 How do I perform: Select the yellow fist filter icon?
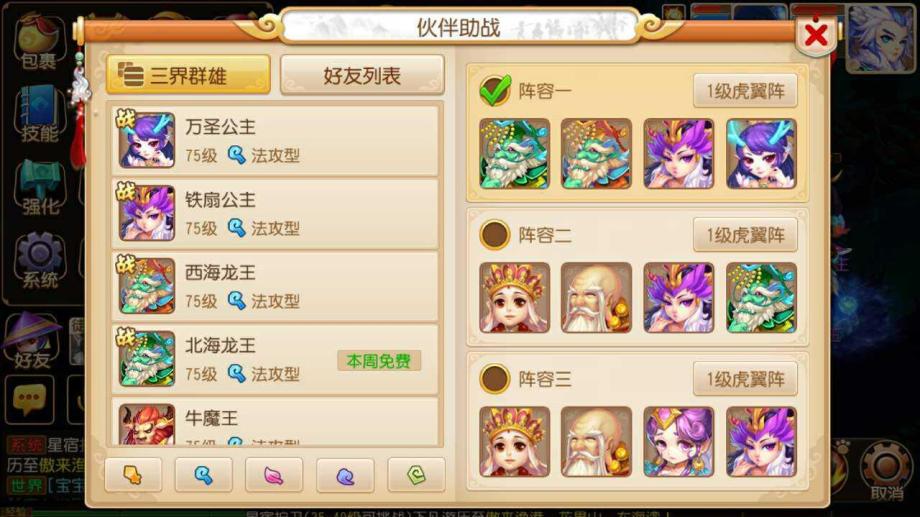pyautogui.click(x=133, y=475)
